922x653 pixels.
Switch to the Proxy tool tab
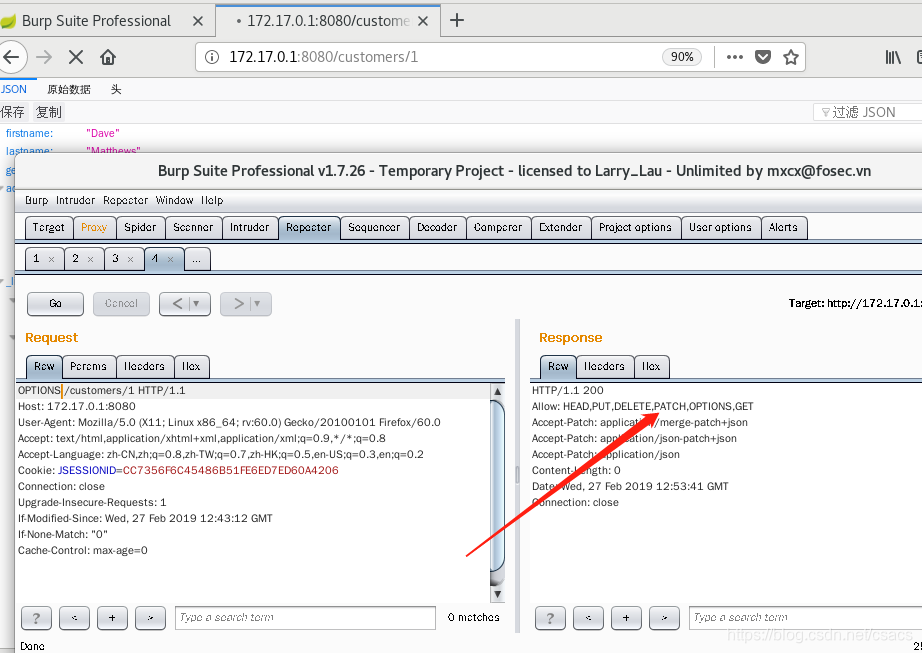tap(94, 227)
